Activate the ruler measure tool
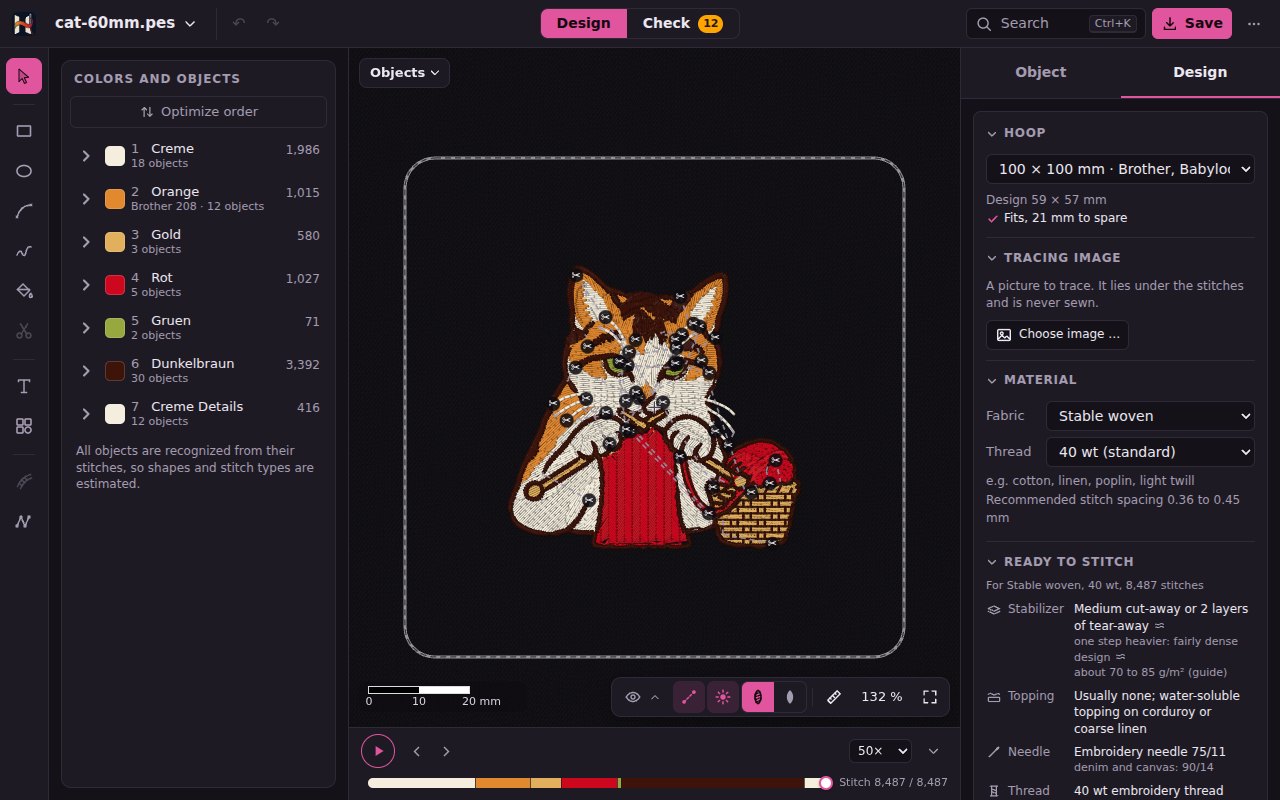 (x=834, y=697)
